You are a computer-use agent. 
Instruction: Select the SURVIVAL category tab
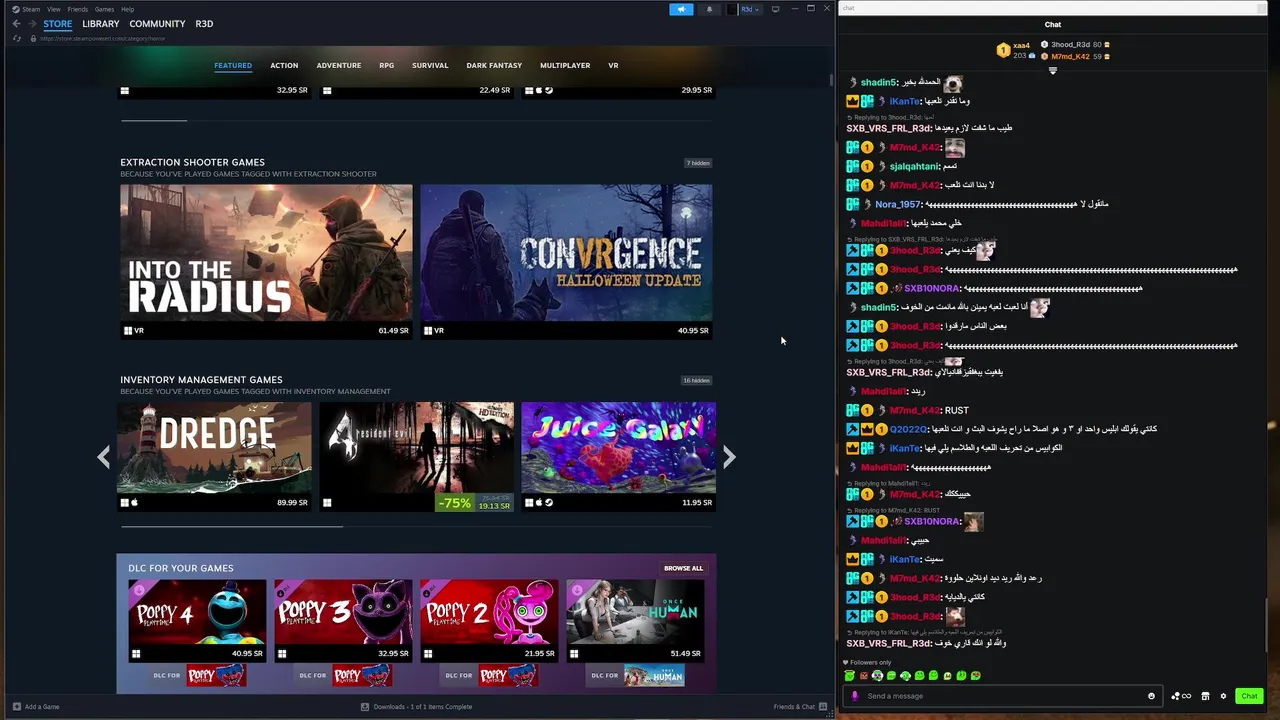click(x=430, y=66)
